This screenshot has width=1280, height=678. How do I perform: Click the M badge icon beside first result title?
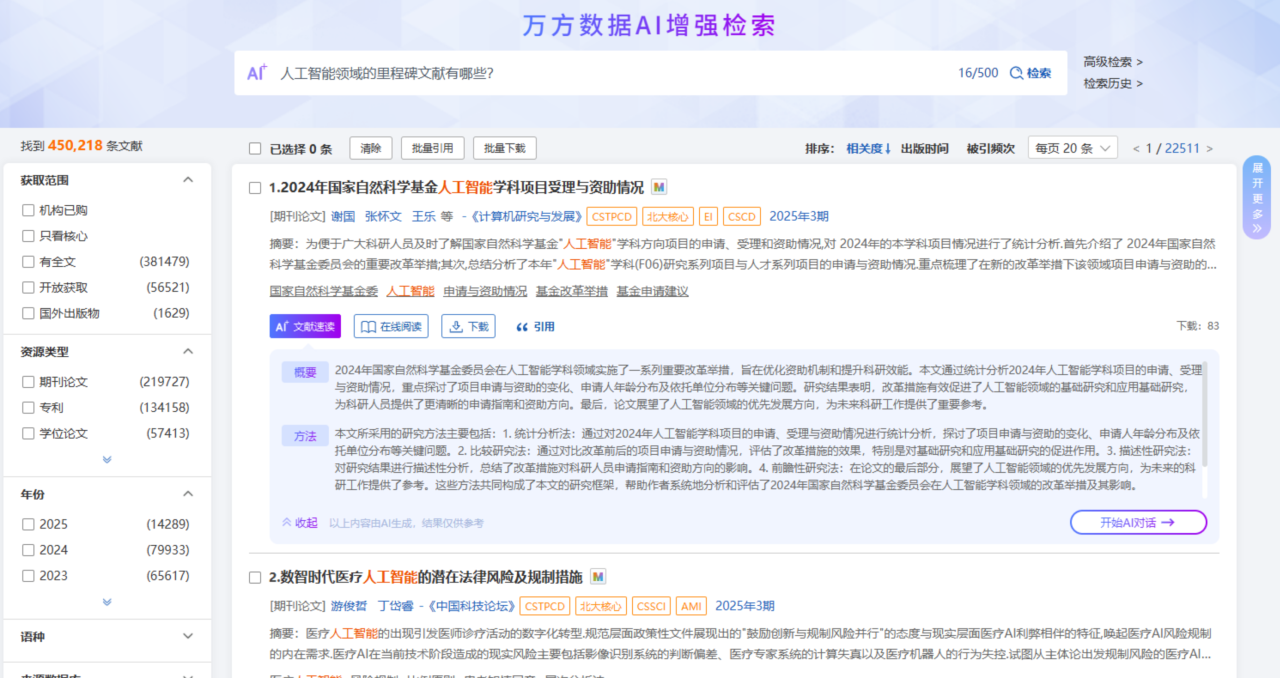tap(659, 187)
